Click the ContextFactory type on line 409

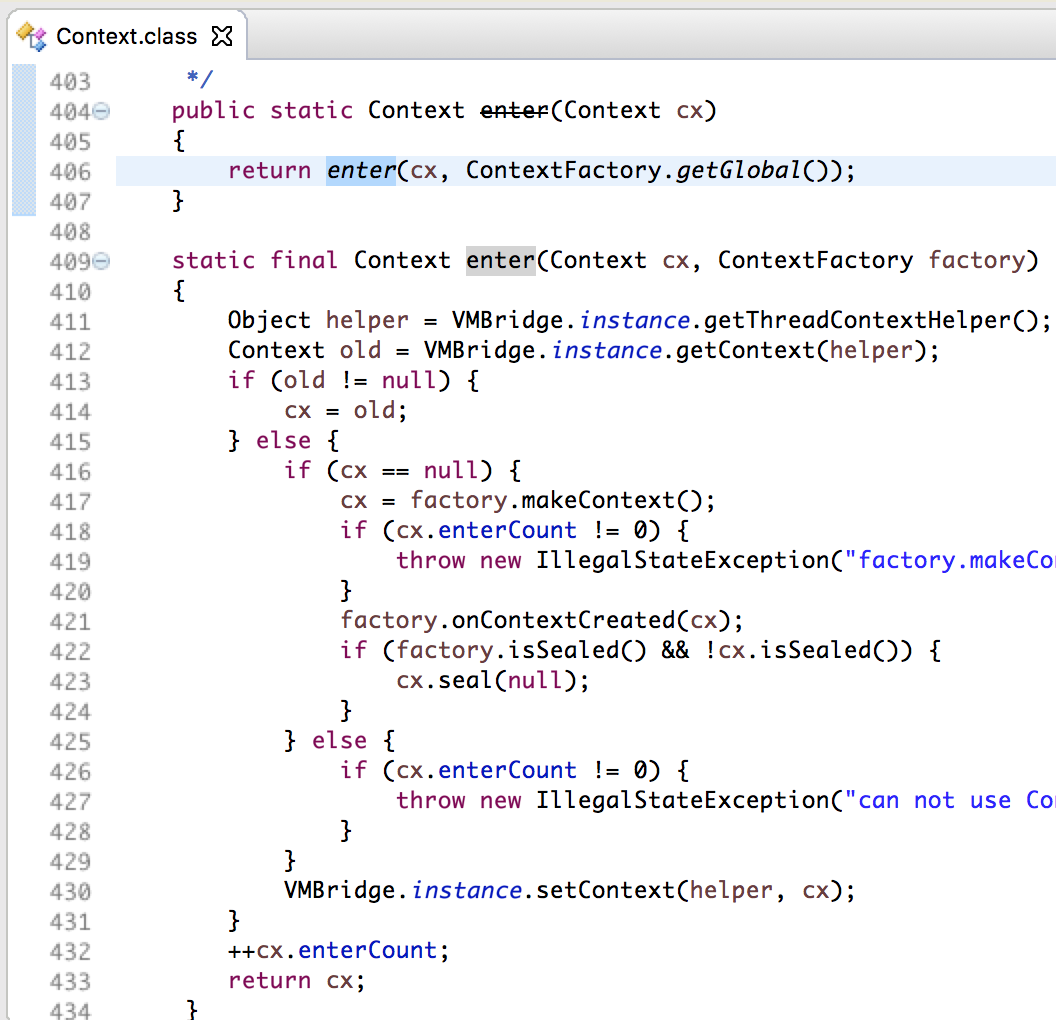click(816, 261)
